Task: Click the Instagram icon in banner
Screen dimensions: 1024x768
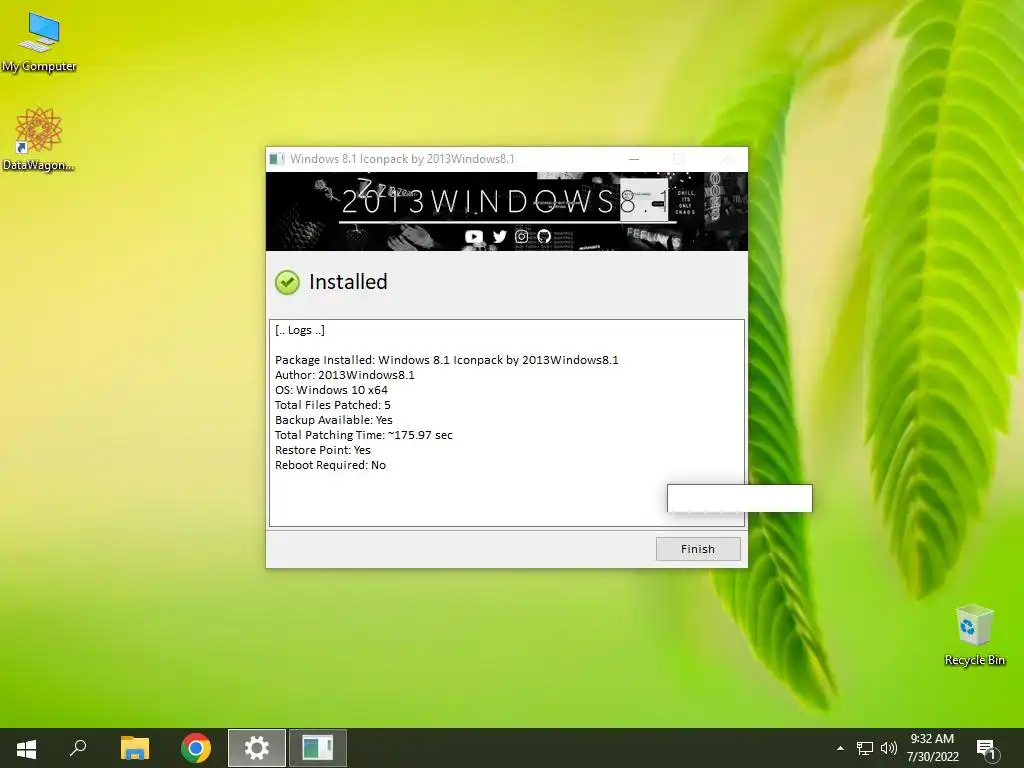Action: (x=521, y=236)
